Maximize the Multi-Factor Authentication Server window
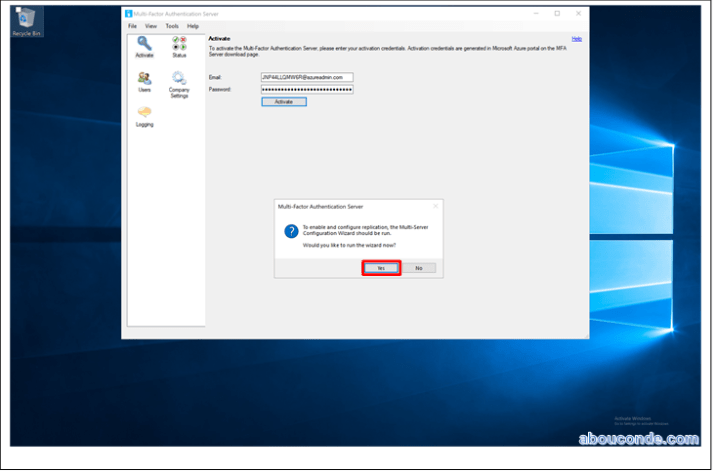714x471 pixels. (x=557, y=13)
